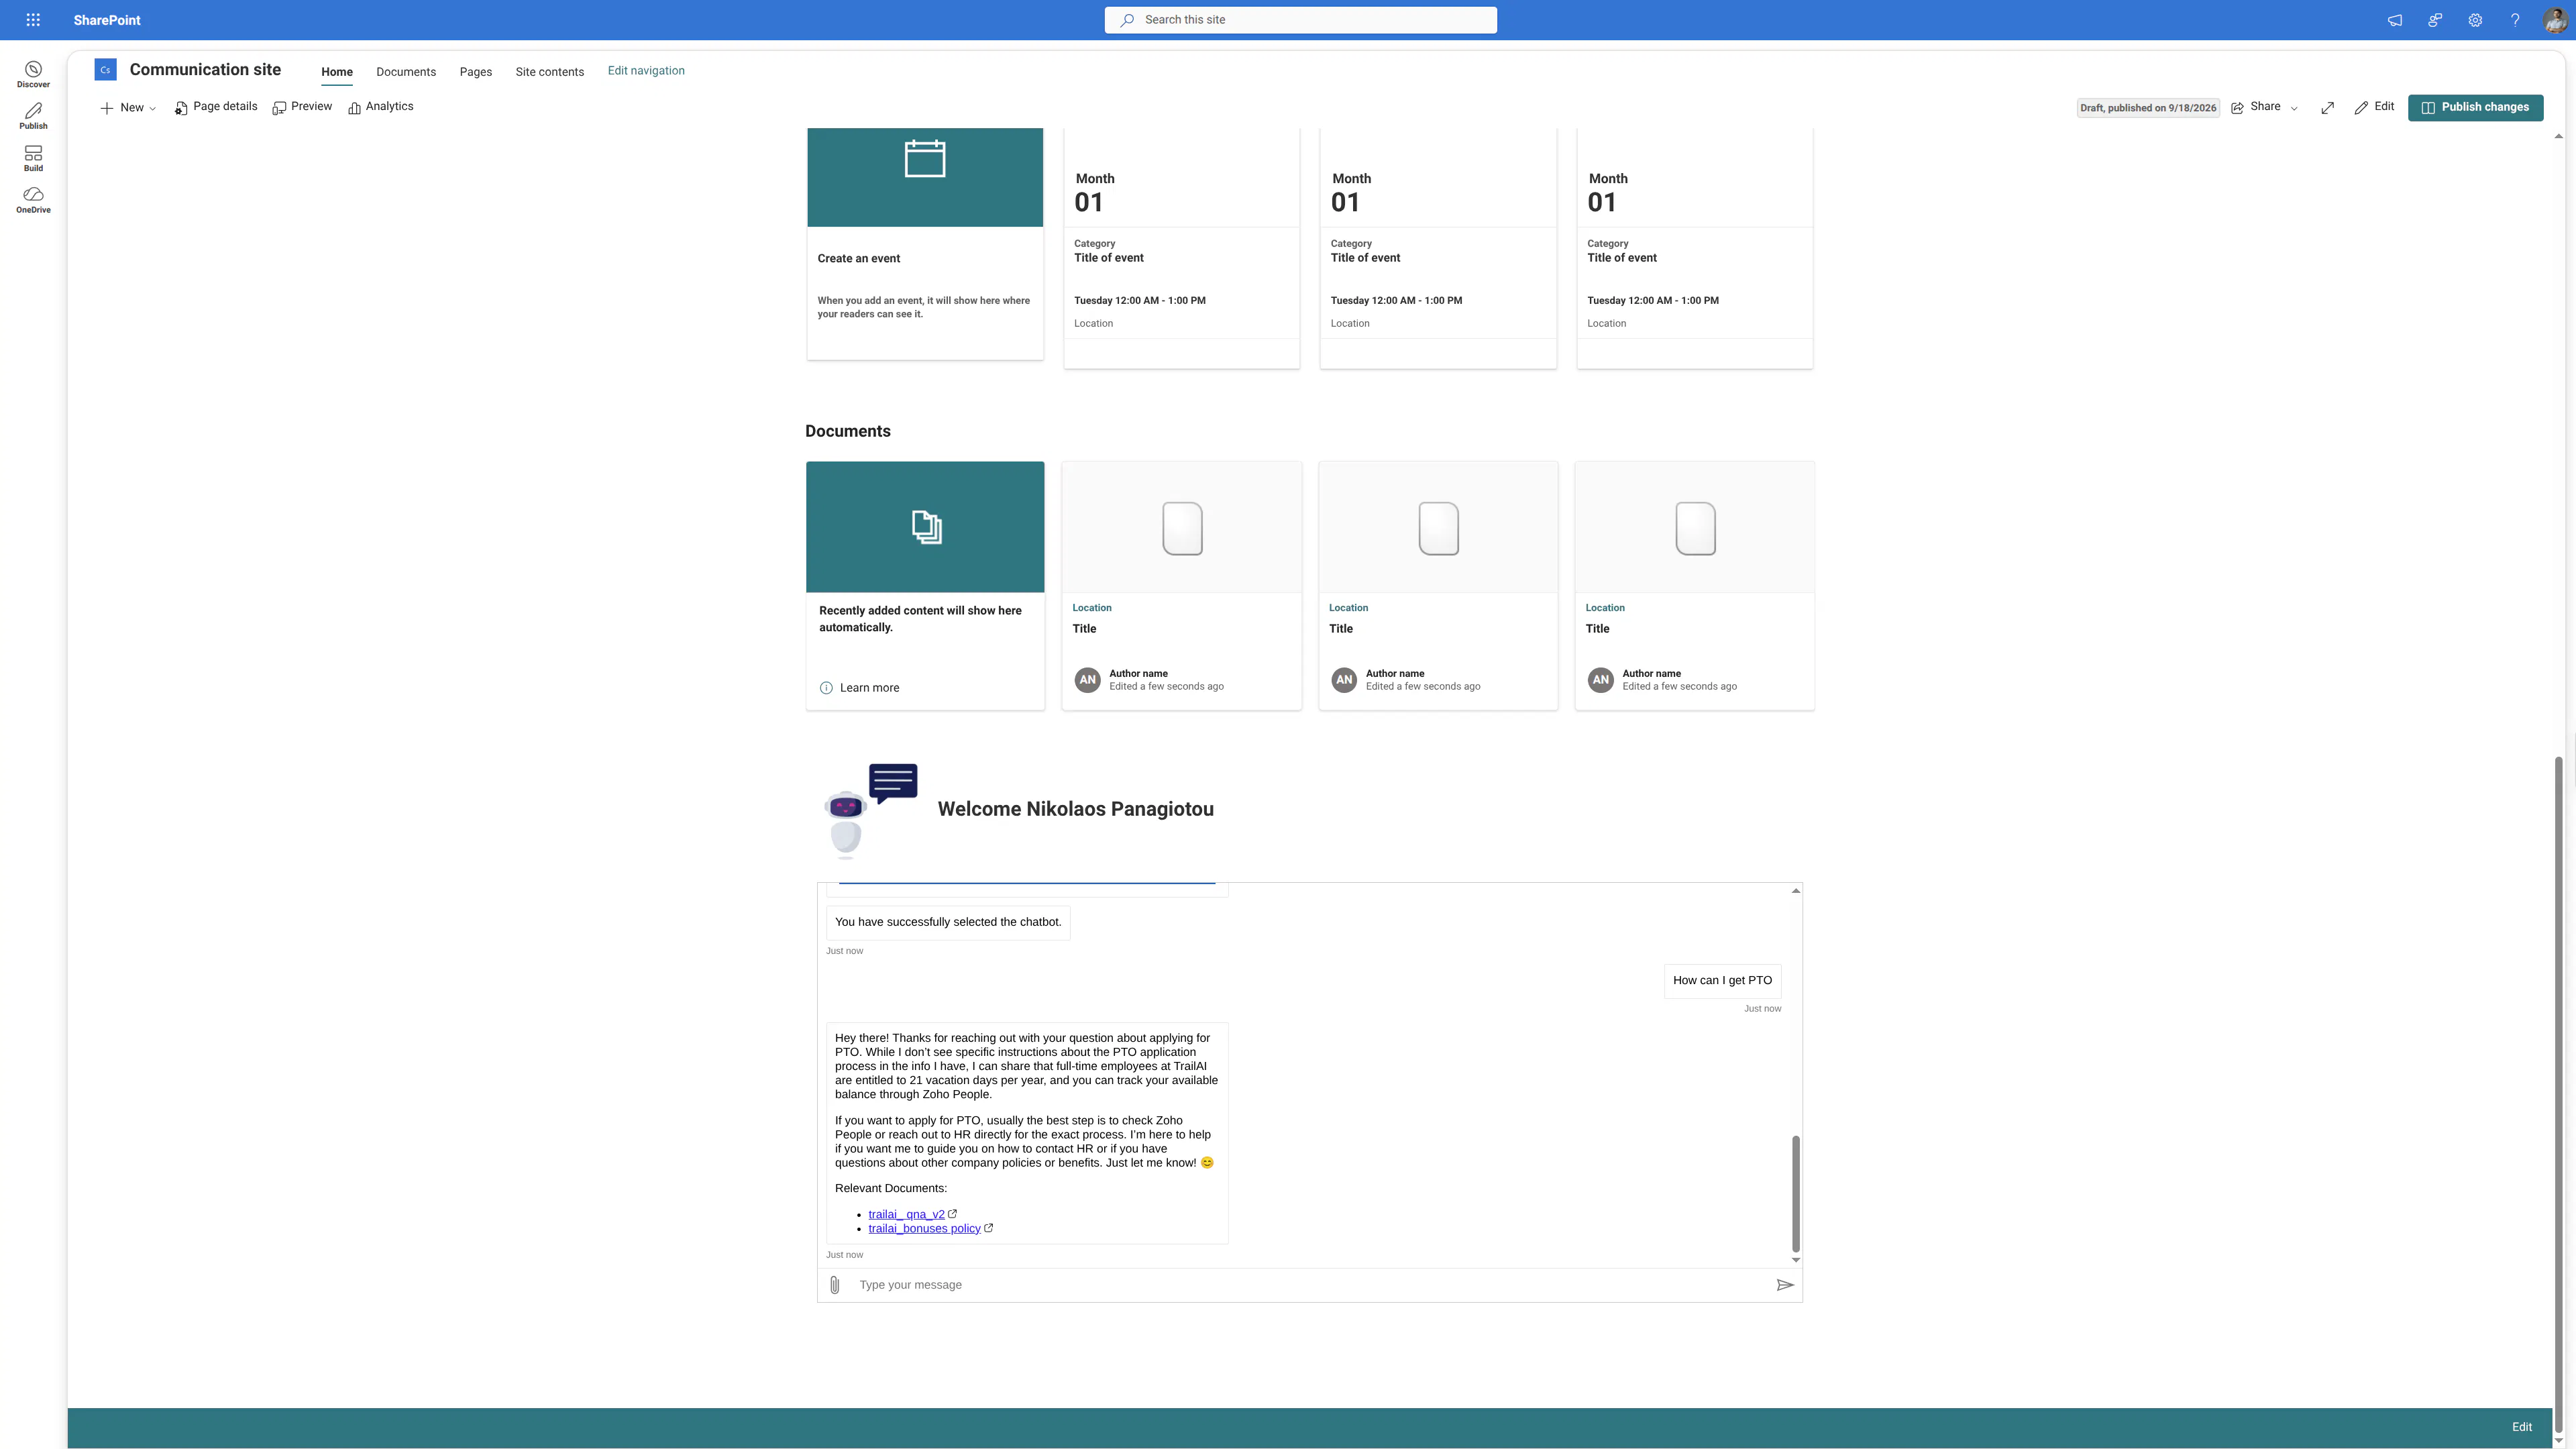The height and width of the screenshot is (1449, 2576).
Task: Click the attachment paperclip in the chat
Action: coord(835,1285)
